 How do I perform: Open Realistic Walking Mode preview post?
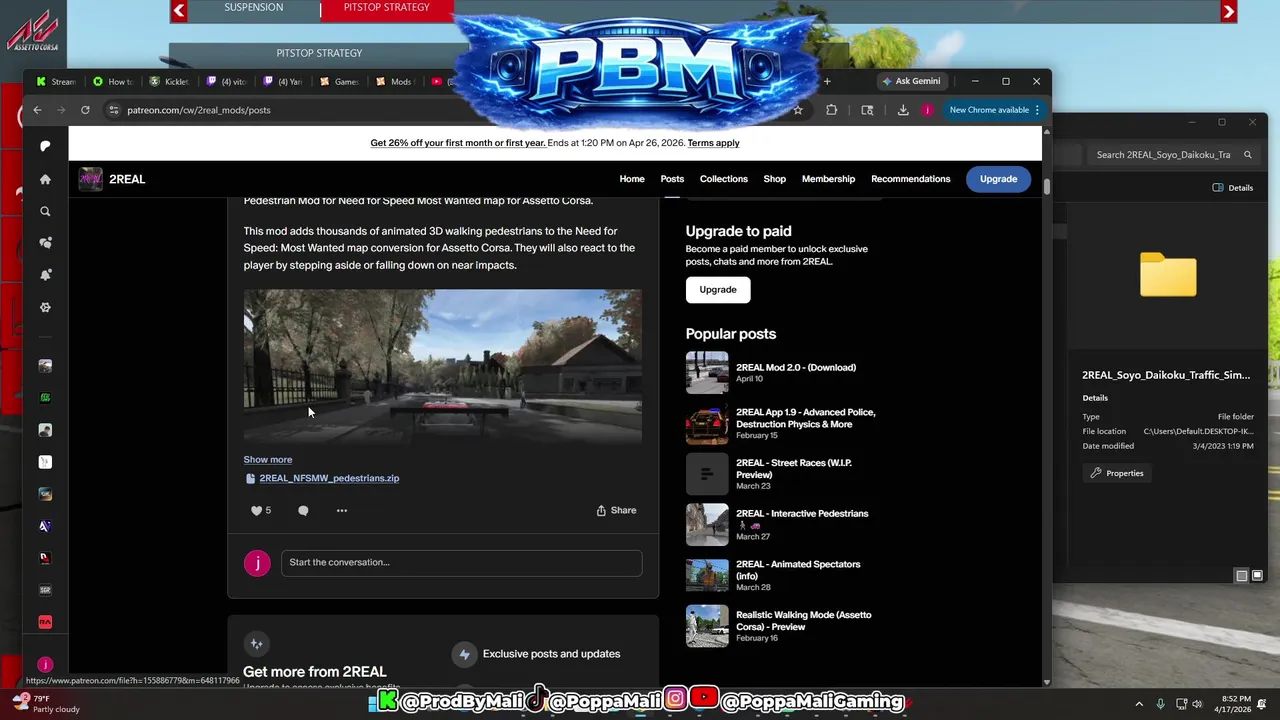803,620
